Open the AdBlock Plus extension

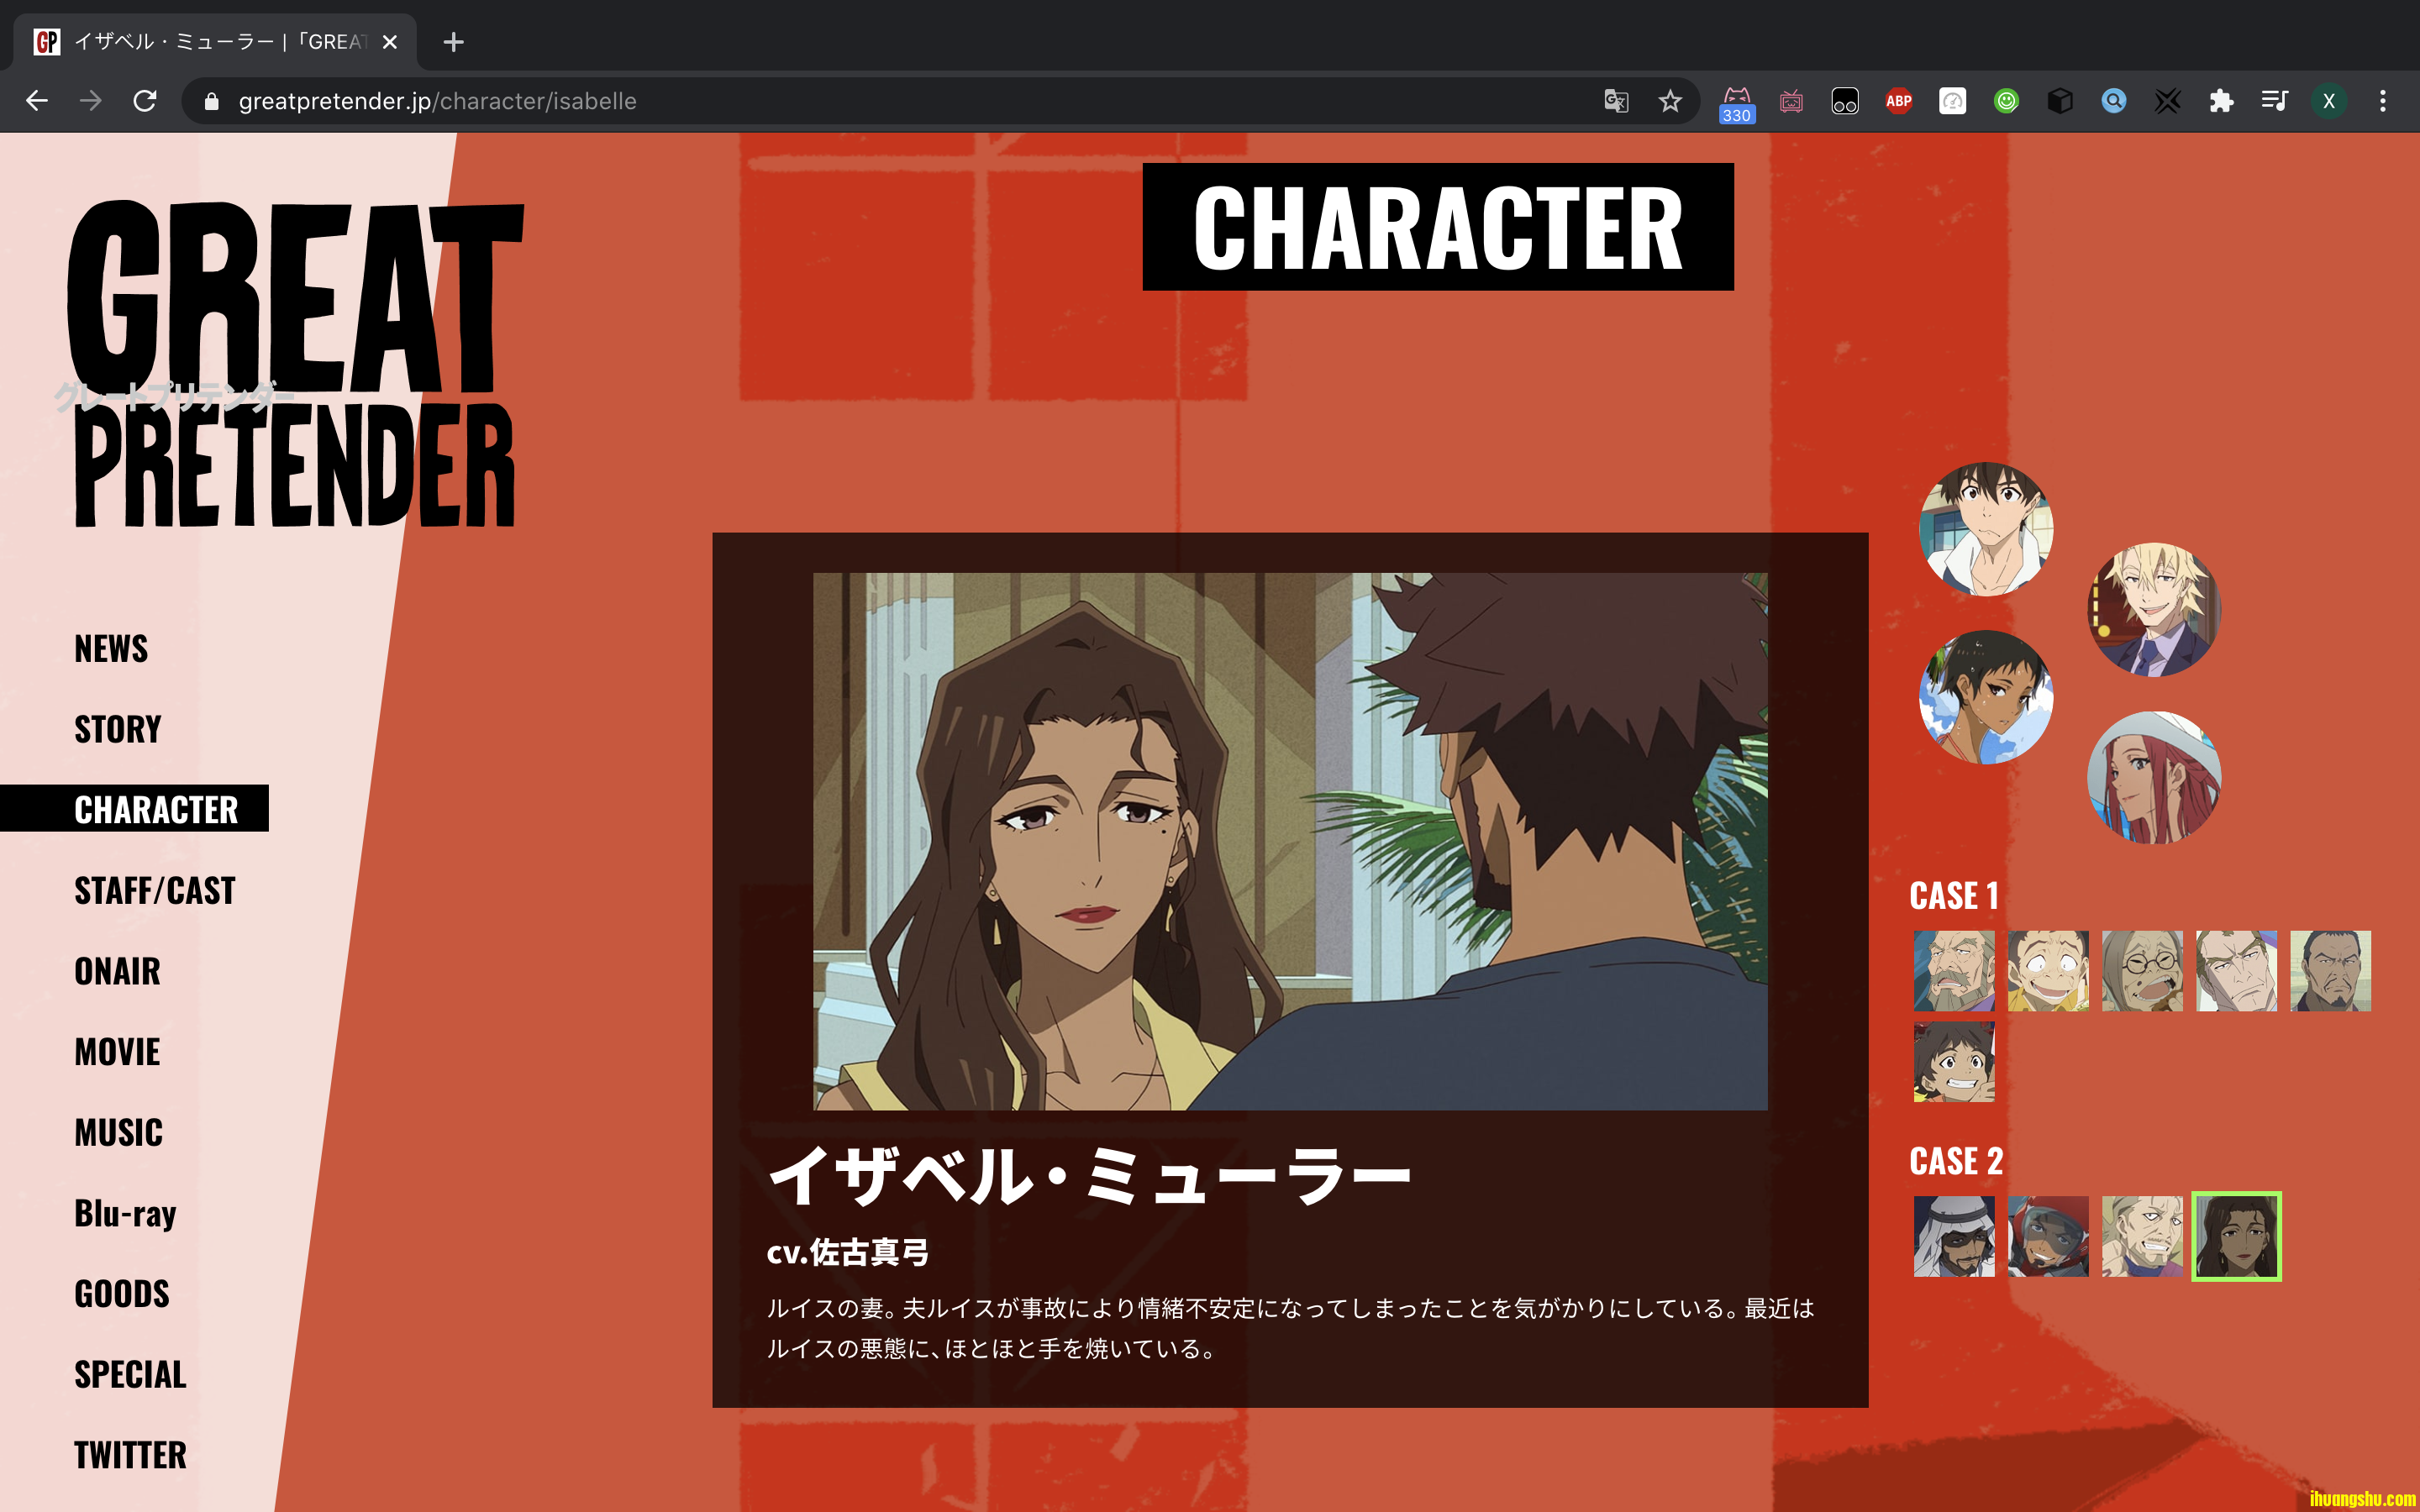click(x=1898, y=101)
